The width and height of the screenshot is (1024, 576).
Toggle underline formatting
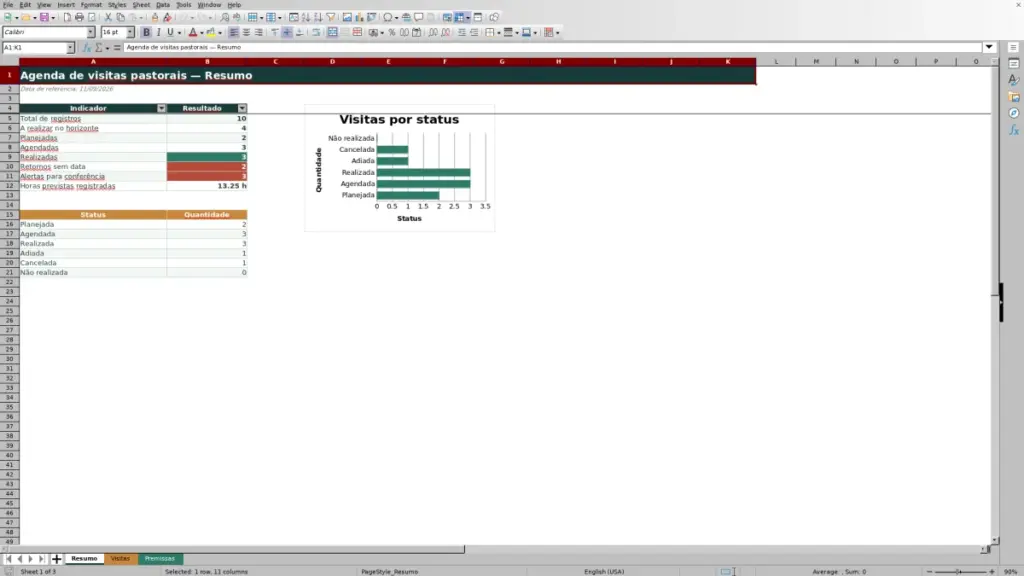click(x=170, y=32)
